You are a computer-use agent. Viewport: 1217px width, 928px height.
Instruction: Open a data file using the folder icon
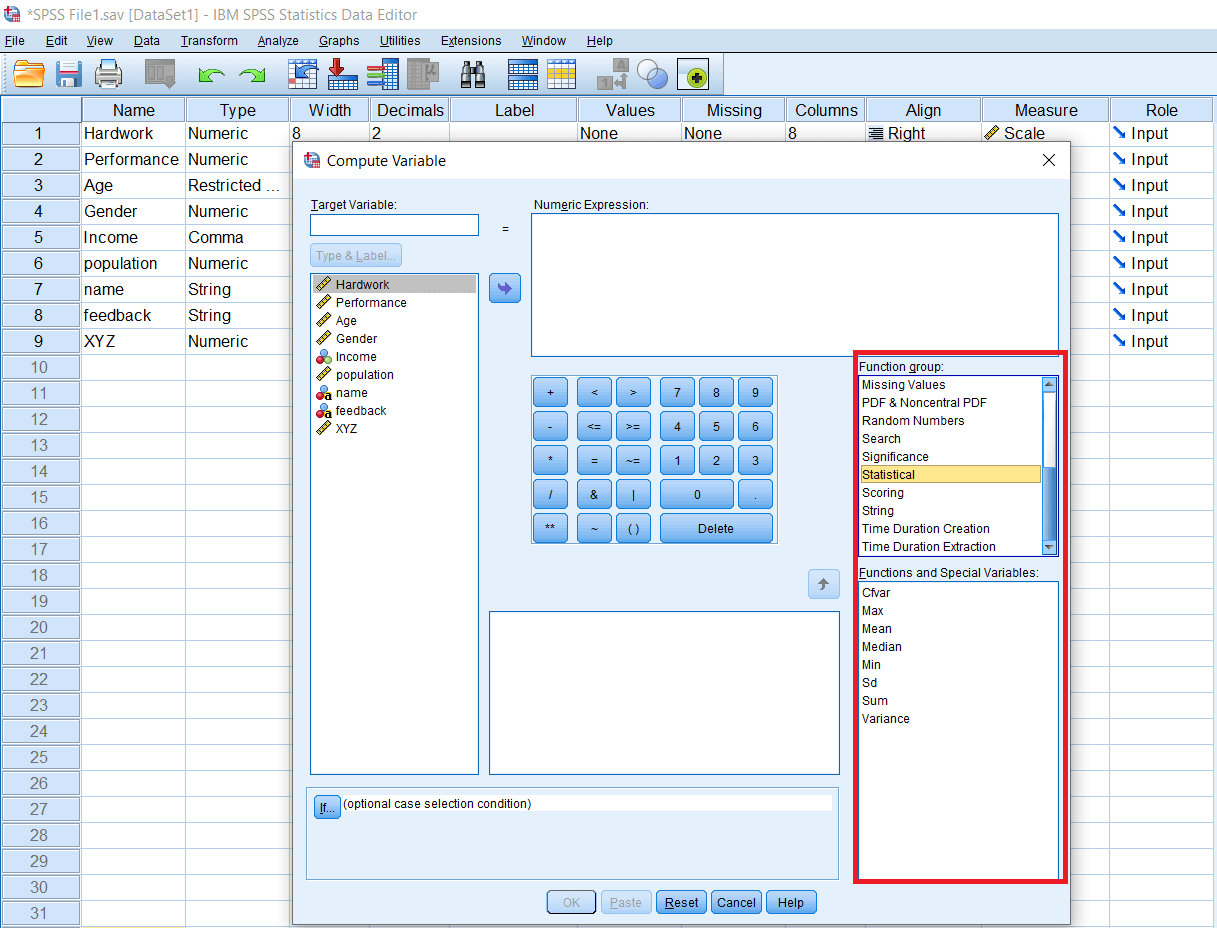pyautogui.click(x=27, y=74)
